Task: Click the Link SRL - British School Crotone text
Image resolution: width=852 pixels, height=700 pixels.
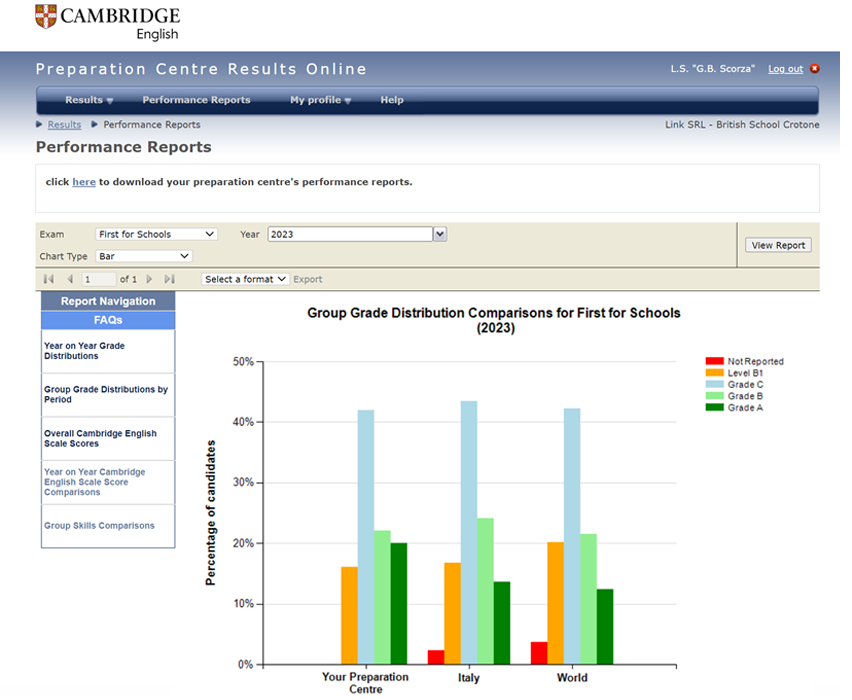Action: click(x=742, y=124)
